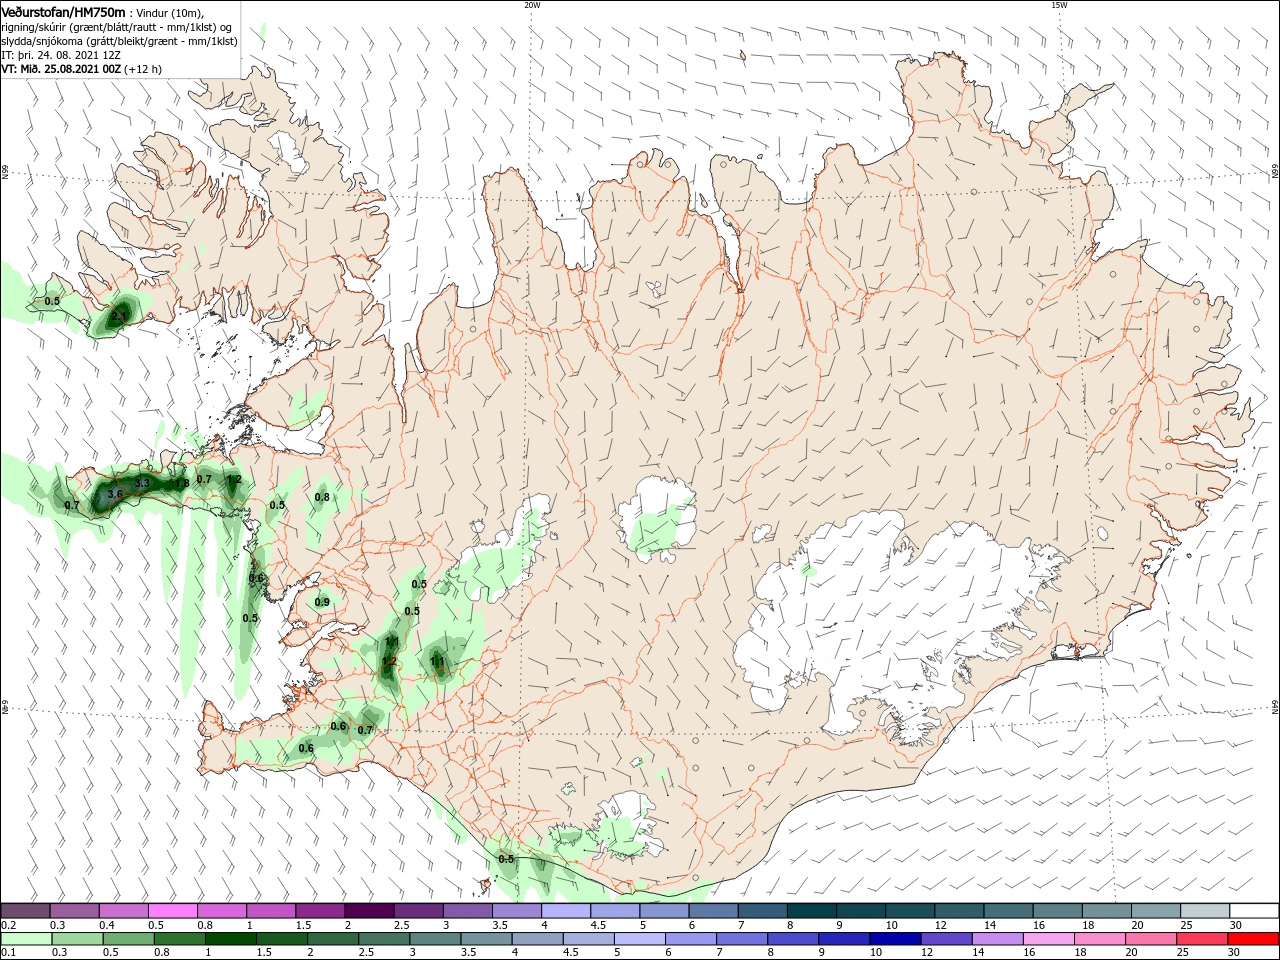Viewport: 1280px width, 960px height.
Task: Pick the light violet 14 swatch, bottom row
Action: (996, 939)
